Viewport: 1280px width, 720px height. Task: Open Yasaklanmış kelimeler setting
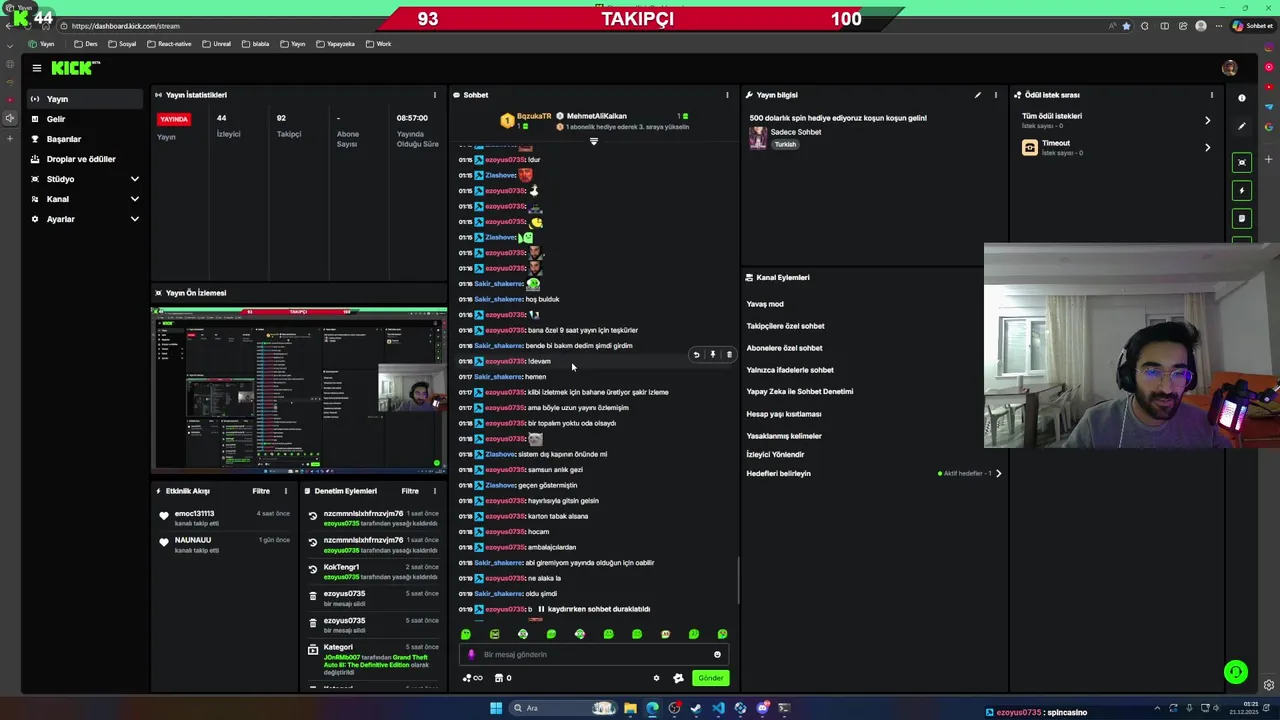pos(784,436)
